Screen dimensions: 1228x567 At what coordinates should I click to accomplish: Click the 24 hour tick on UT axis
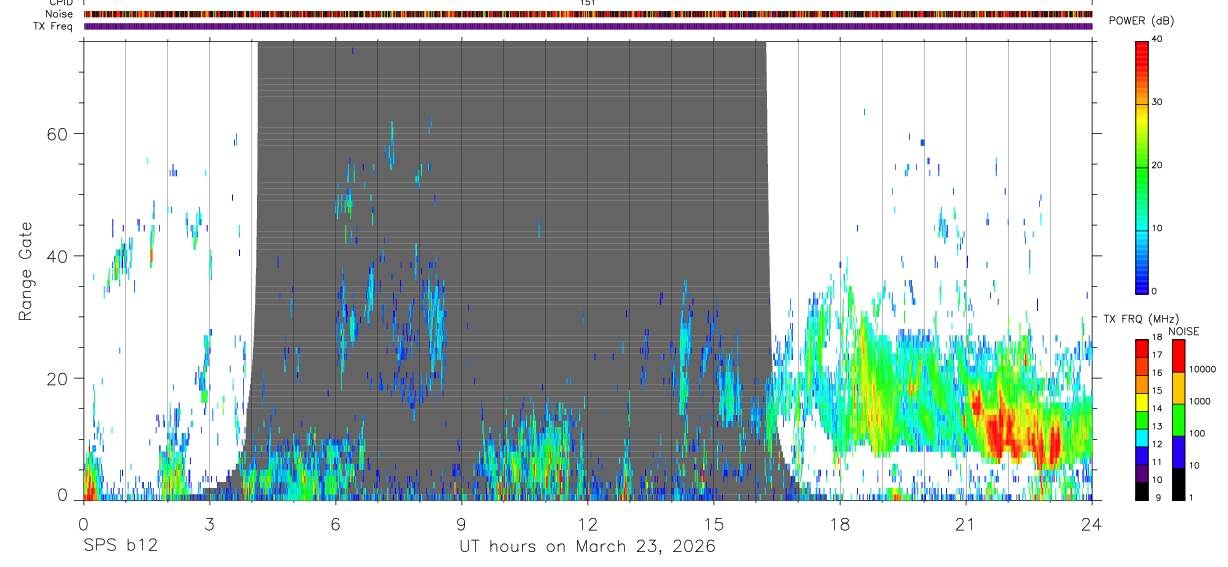coord(1092,523)
